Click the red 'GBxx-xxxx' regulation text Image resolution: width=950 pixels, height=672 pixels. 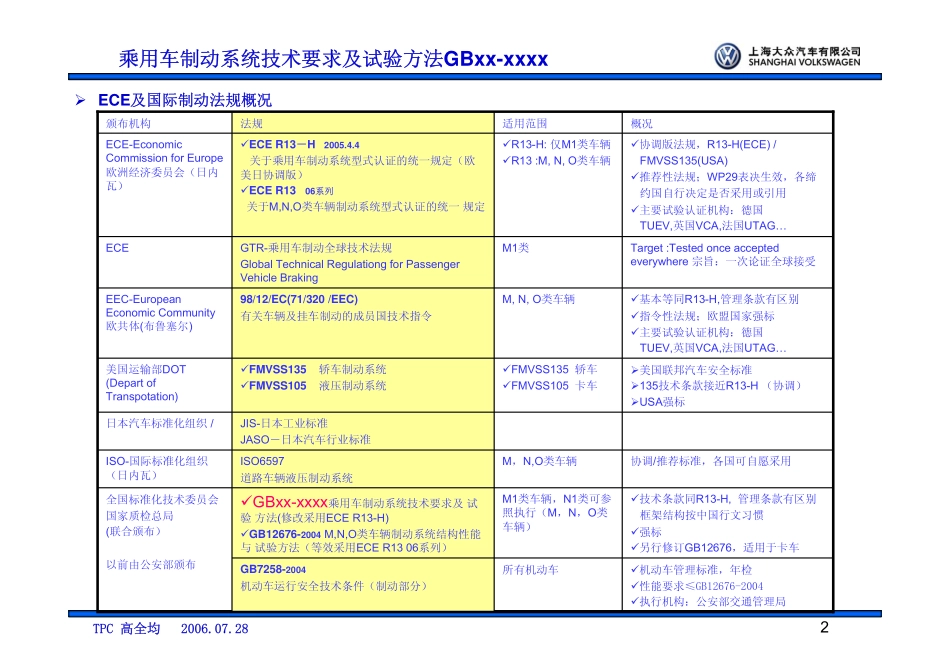(x=290, y=502)
